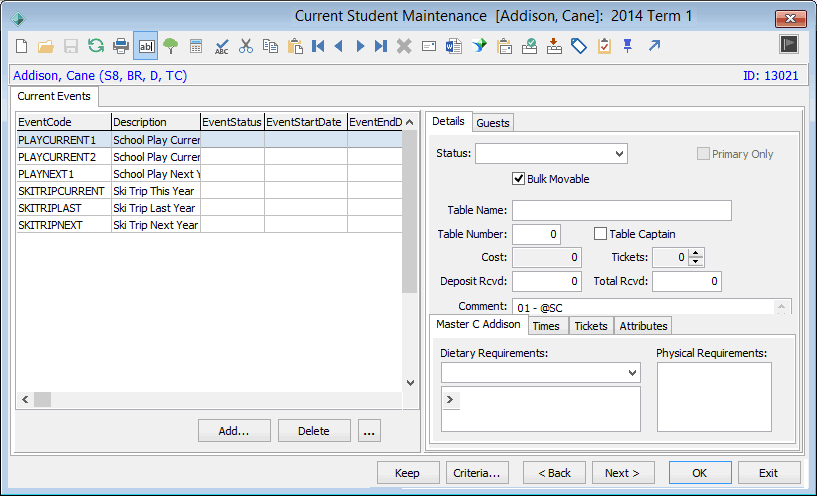Select the scissors cut icon
817x496 pixels.
click(x=245, y=46)
